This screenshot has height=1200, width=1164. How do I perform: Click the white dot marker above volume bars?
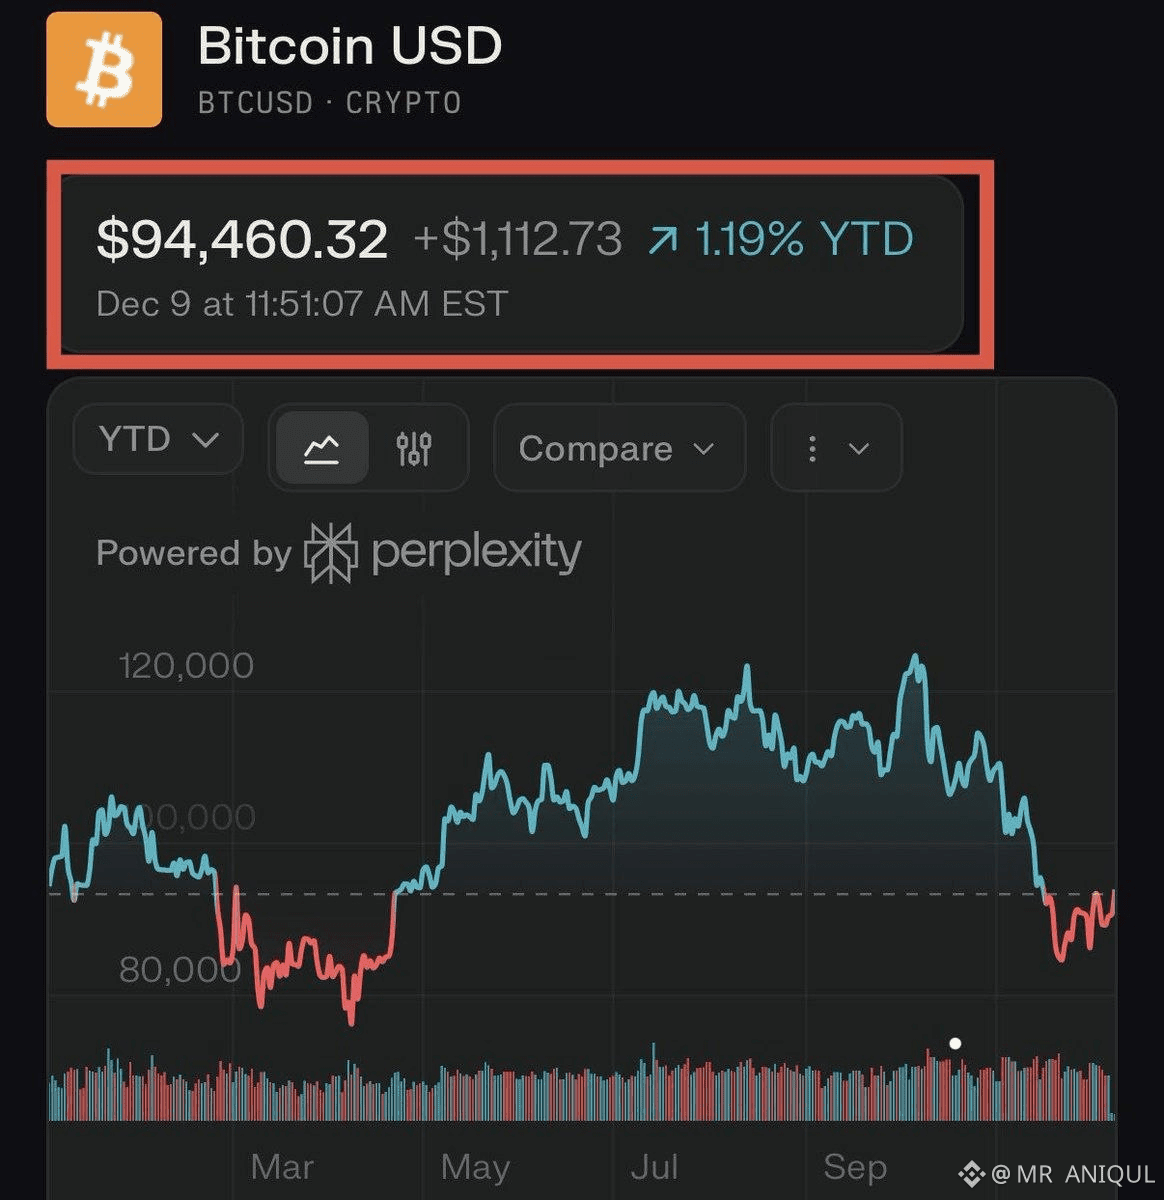[x=955, y=1043]
